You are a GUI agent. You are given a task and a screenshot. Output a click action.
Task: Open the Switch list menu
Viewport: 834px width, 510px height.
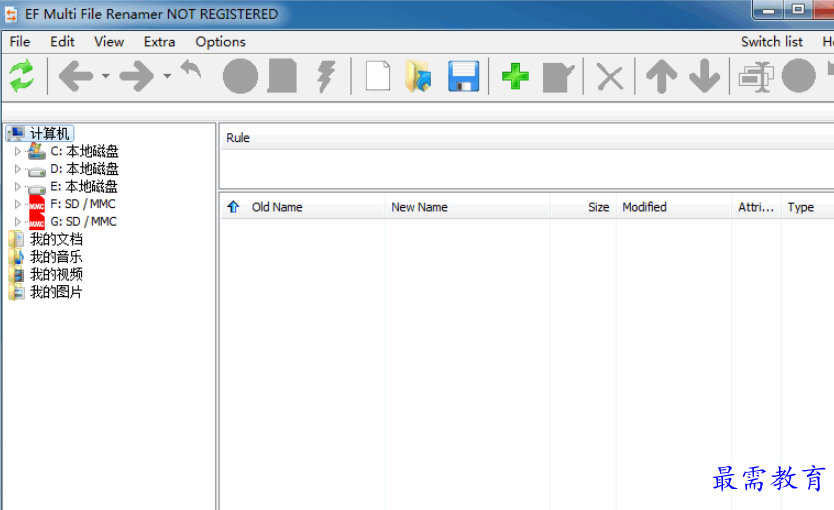tap(772, 41)
